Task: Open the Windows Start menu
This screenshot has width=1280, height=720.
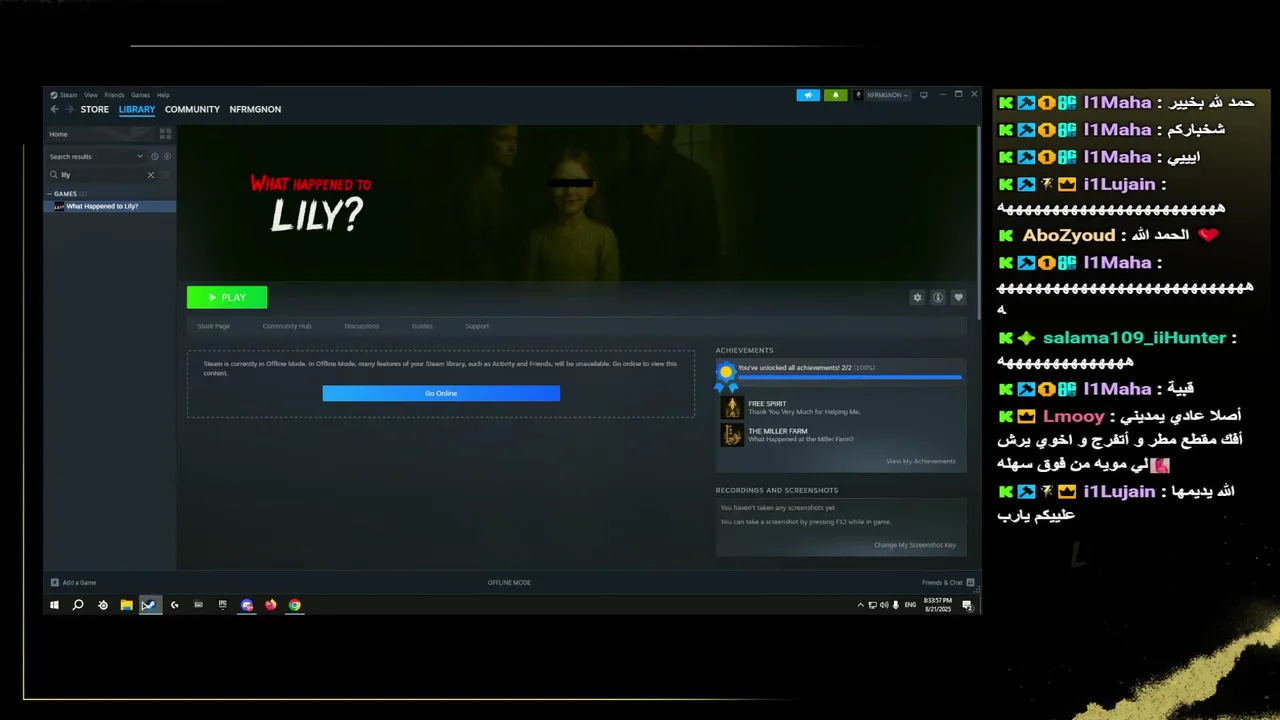Action: 54,605
